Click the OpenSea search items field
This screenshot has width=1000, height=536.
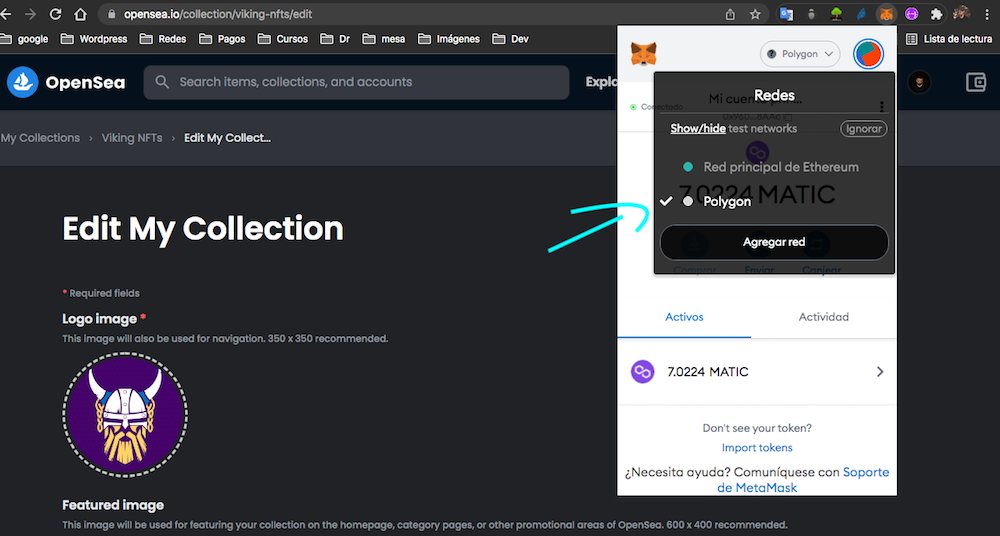(357, 82)
